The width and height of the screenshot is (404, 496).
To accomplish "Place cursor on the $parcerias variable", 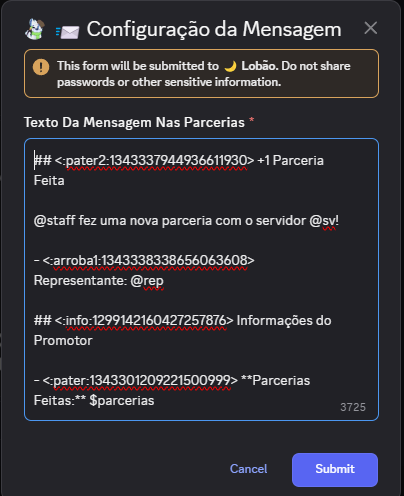I will (x=122, y=401).
